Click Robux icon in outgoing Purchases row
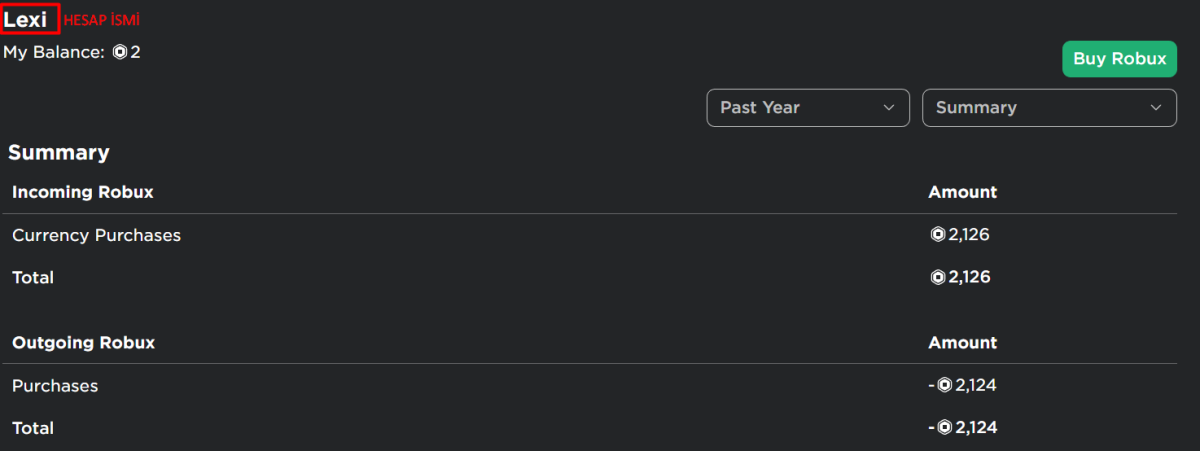The height and width of the screenshot is (451, 1200). [944, 385]
